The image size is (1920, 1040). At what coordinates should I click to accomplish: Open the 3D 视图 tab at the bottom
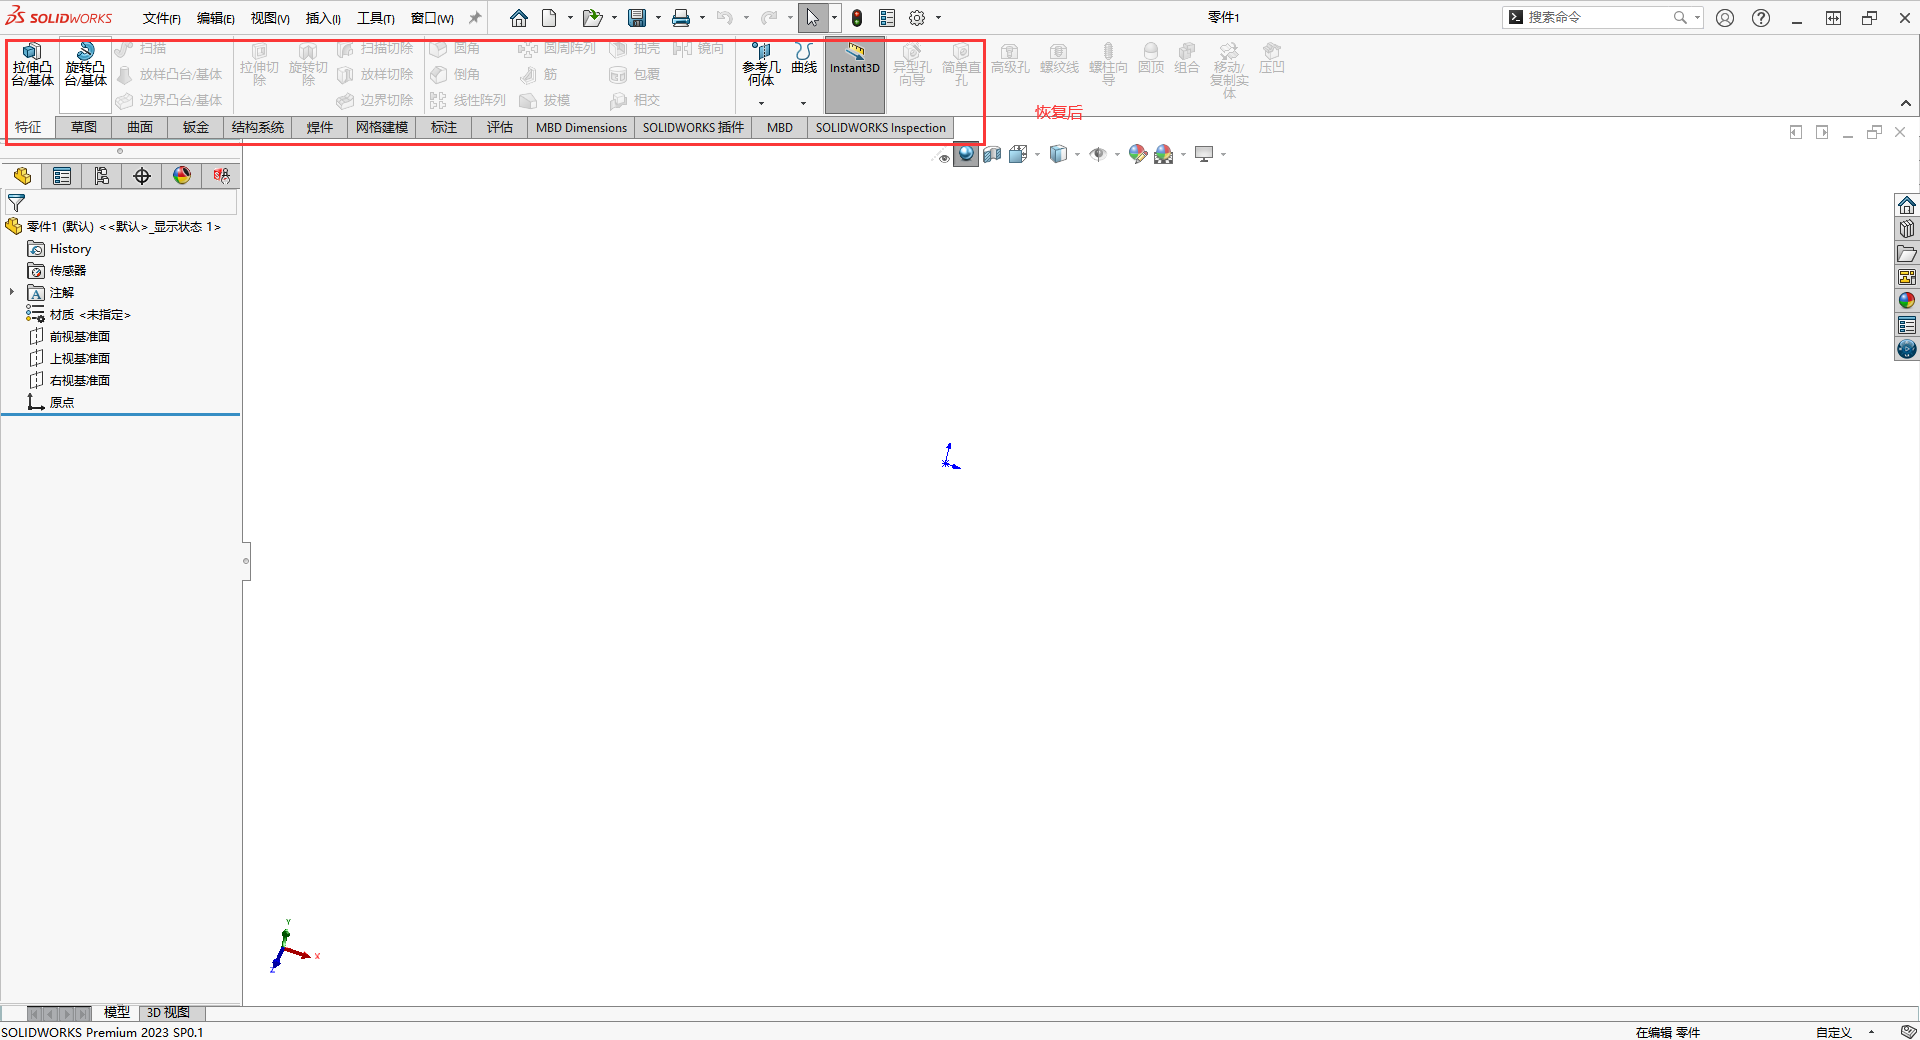click(168, 1013)
